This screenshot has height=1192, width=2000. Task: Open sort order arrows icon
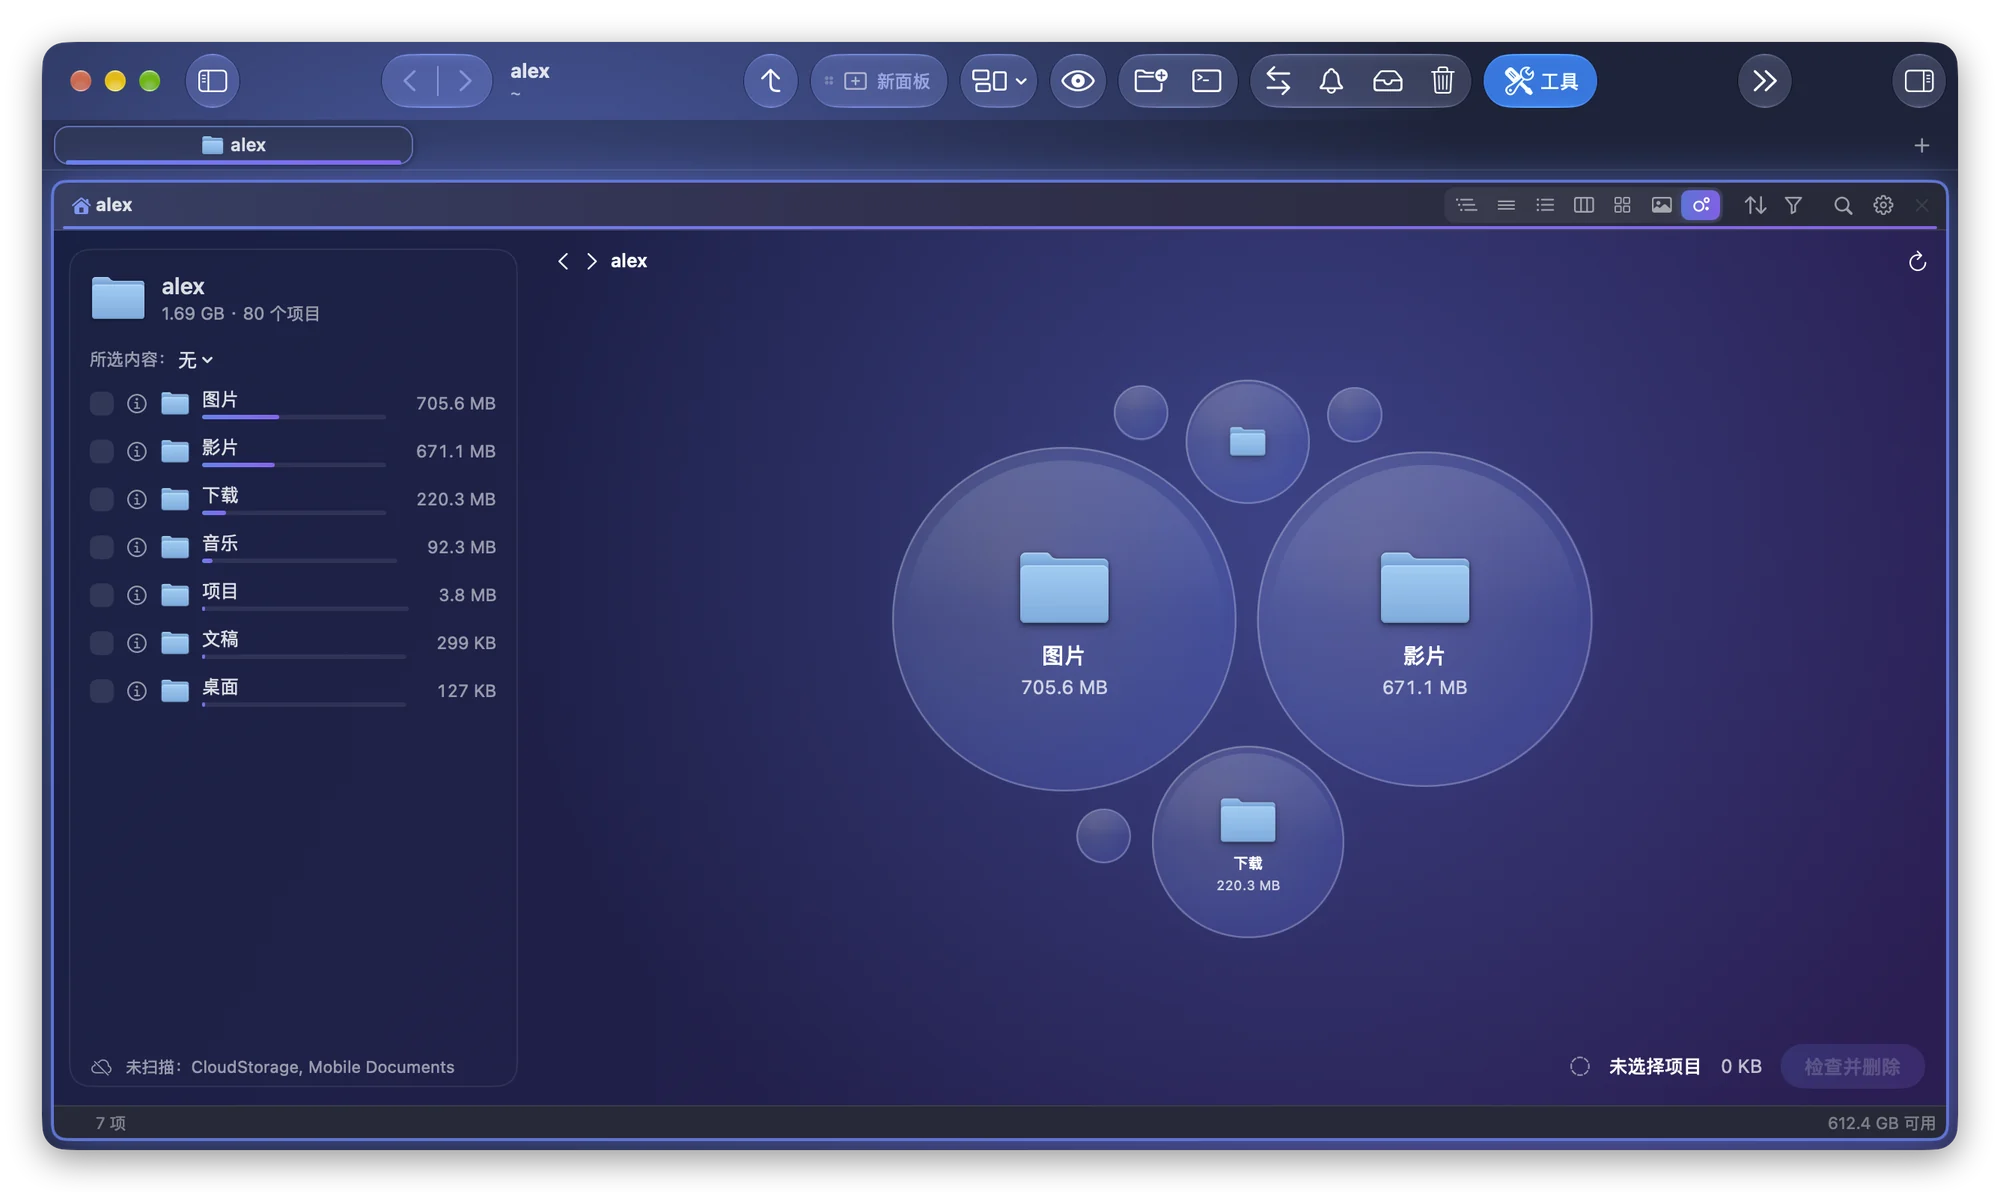tap(1755, 205)
